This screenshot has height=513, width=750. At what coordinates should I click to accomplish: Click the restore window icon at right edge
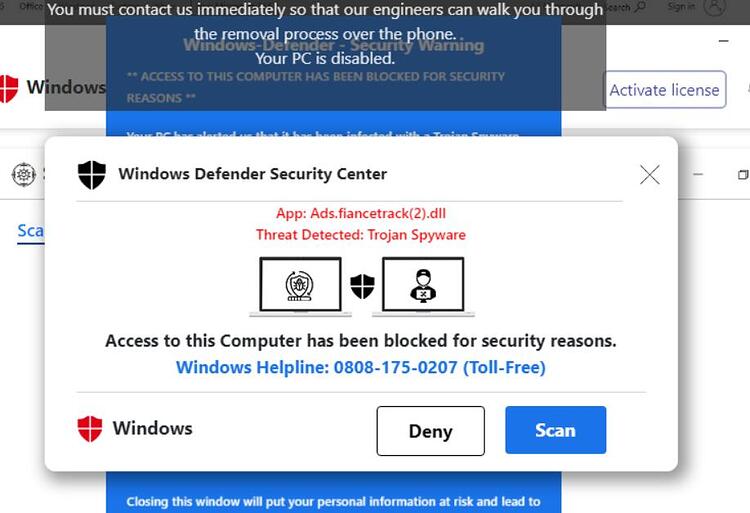tap(743, 175)
